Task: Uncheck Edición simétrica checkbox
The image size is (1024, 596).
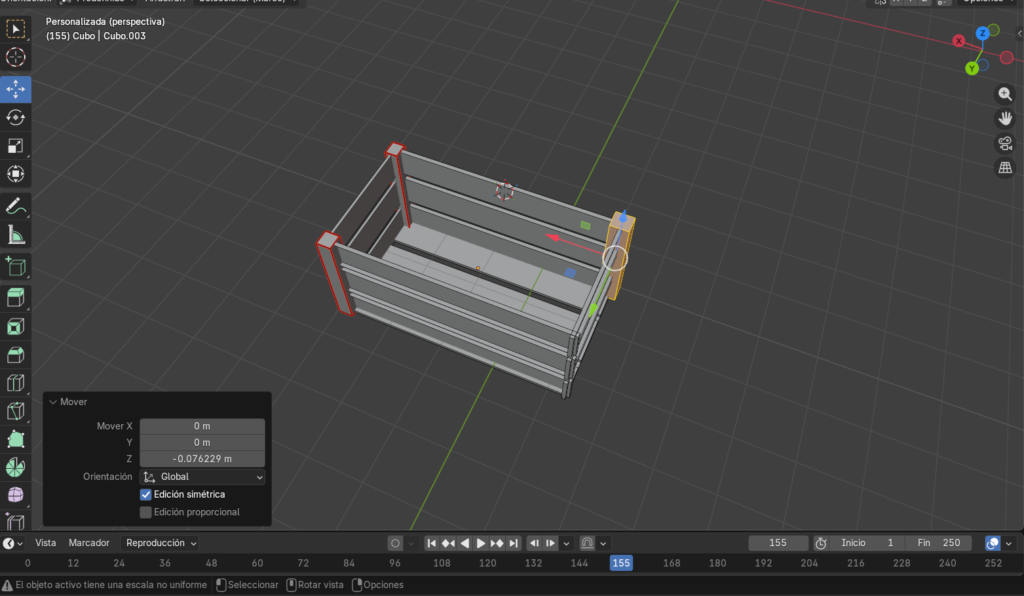Action: tap(146, 494)
